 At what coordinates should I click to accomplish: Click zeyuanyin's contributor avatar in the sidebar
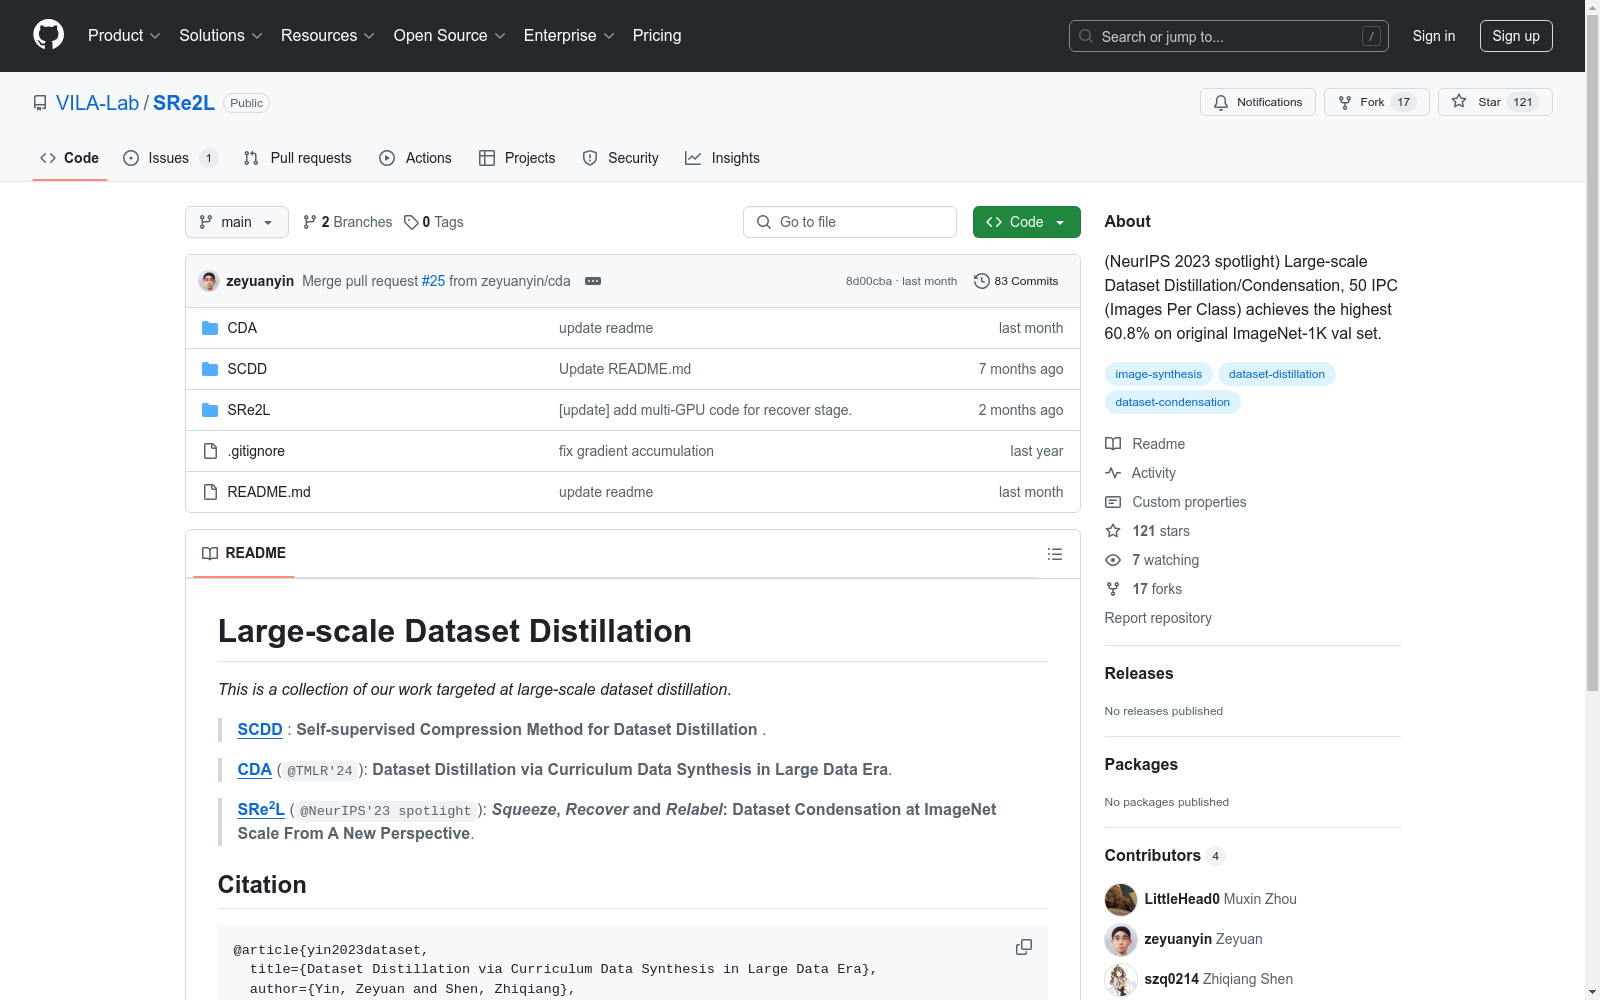point(1121,940)
